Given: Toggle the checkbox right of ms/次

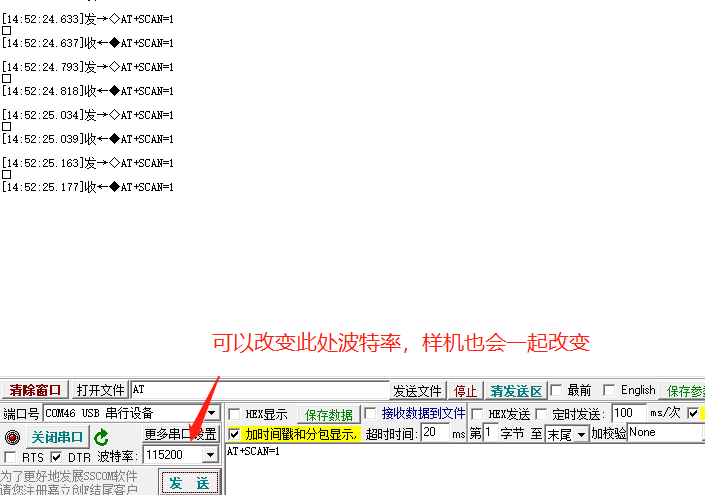Looking at the screenshot, I should [x=693, y=413].
